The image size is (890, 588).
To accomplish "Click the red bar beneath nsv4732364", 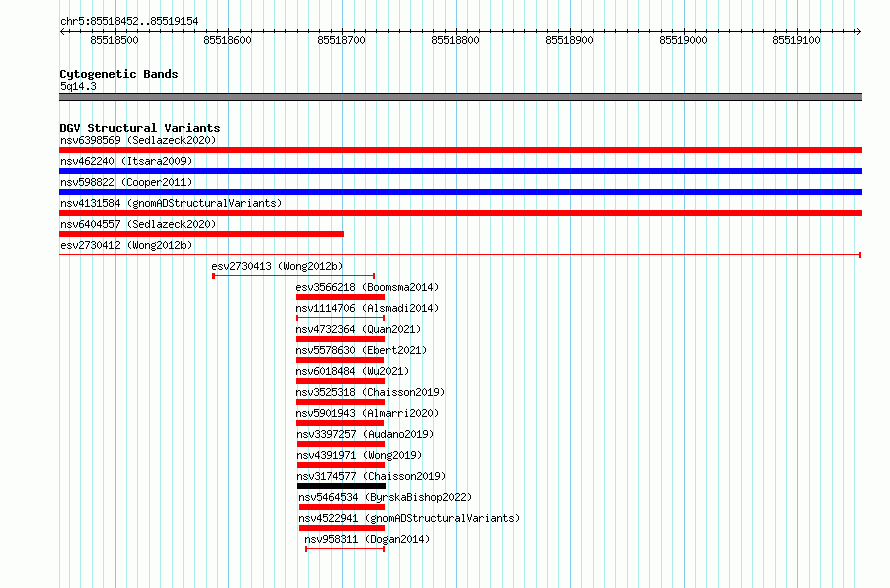I will (x=341, y=339).
